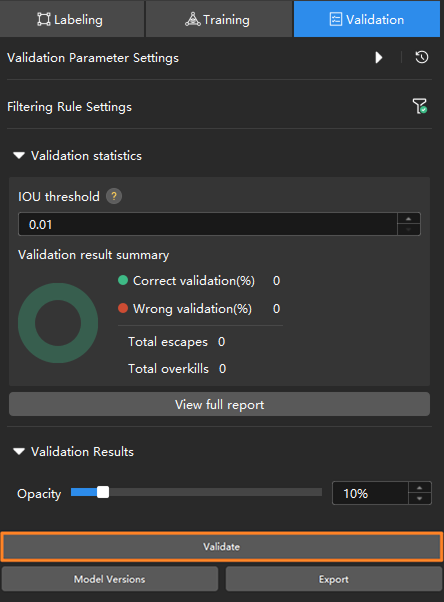
Task: Click the IOU threshold input field
Action: coord(207,224)
